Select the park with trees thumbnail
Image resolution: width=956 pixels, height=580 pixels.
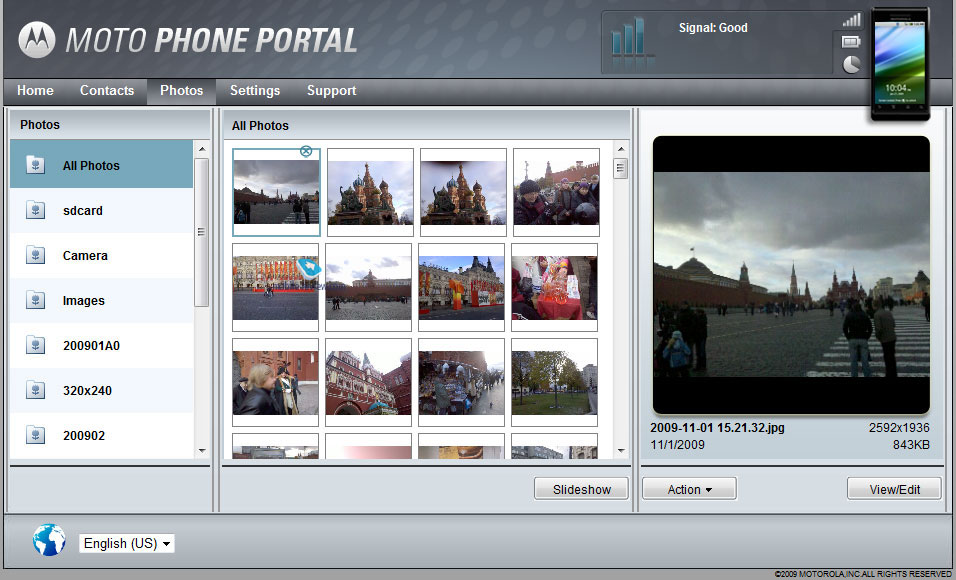554,382
